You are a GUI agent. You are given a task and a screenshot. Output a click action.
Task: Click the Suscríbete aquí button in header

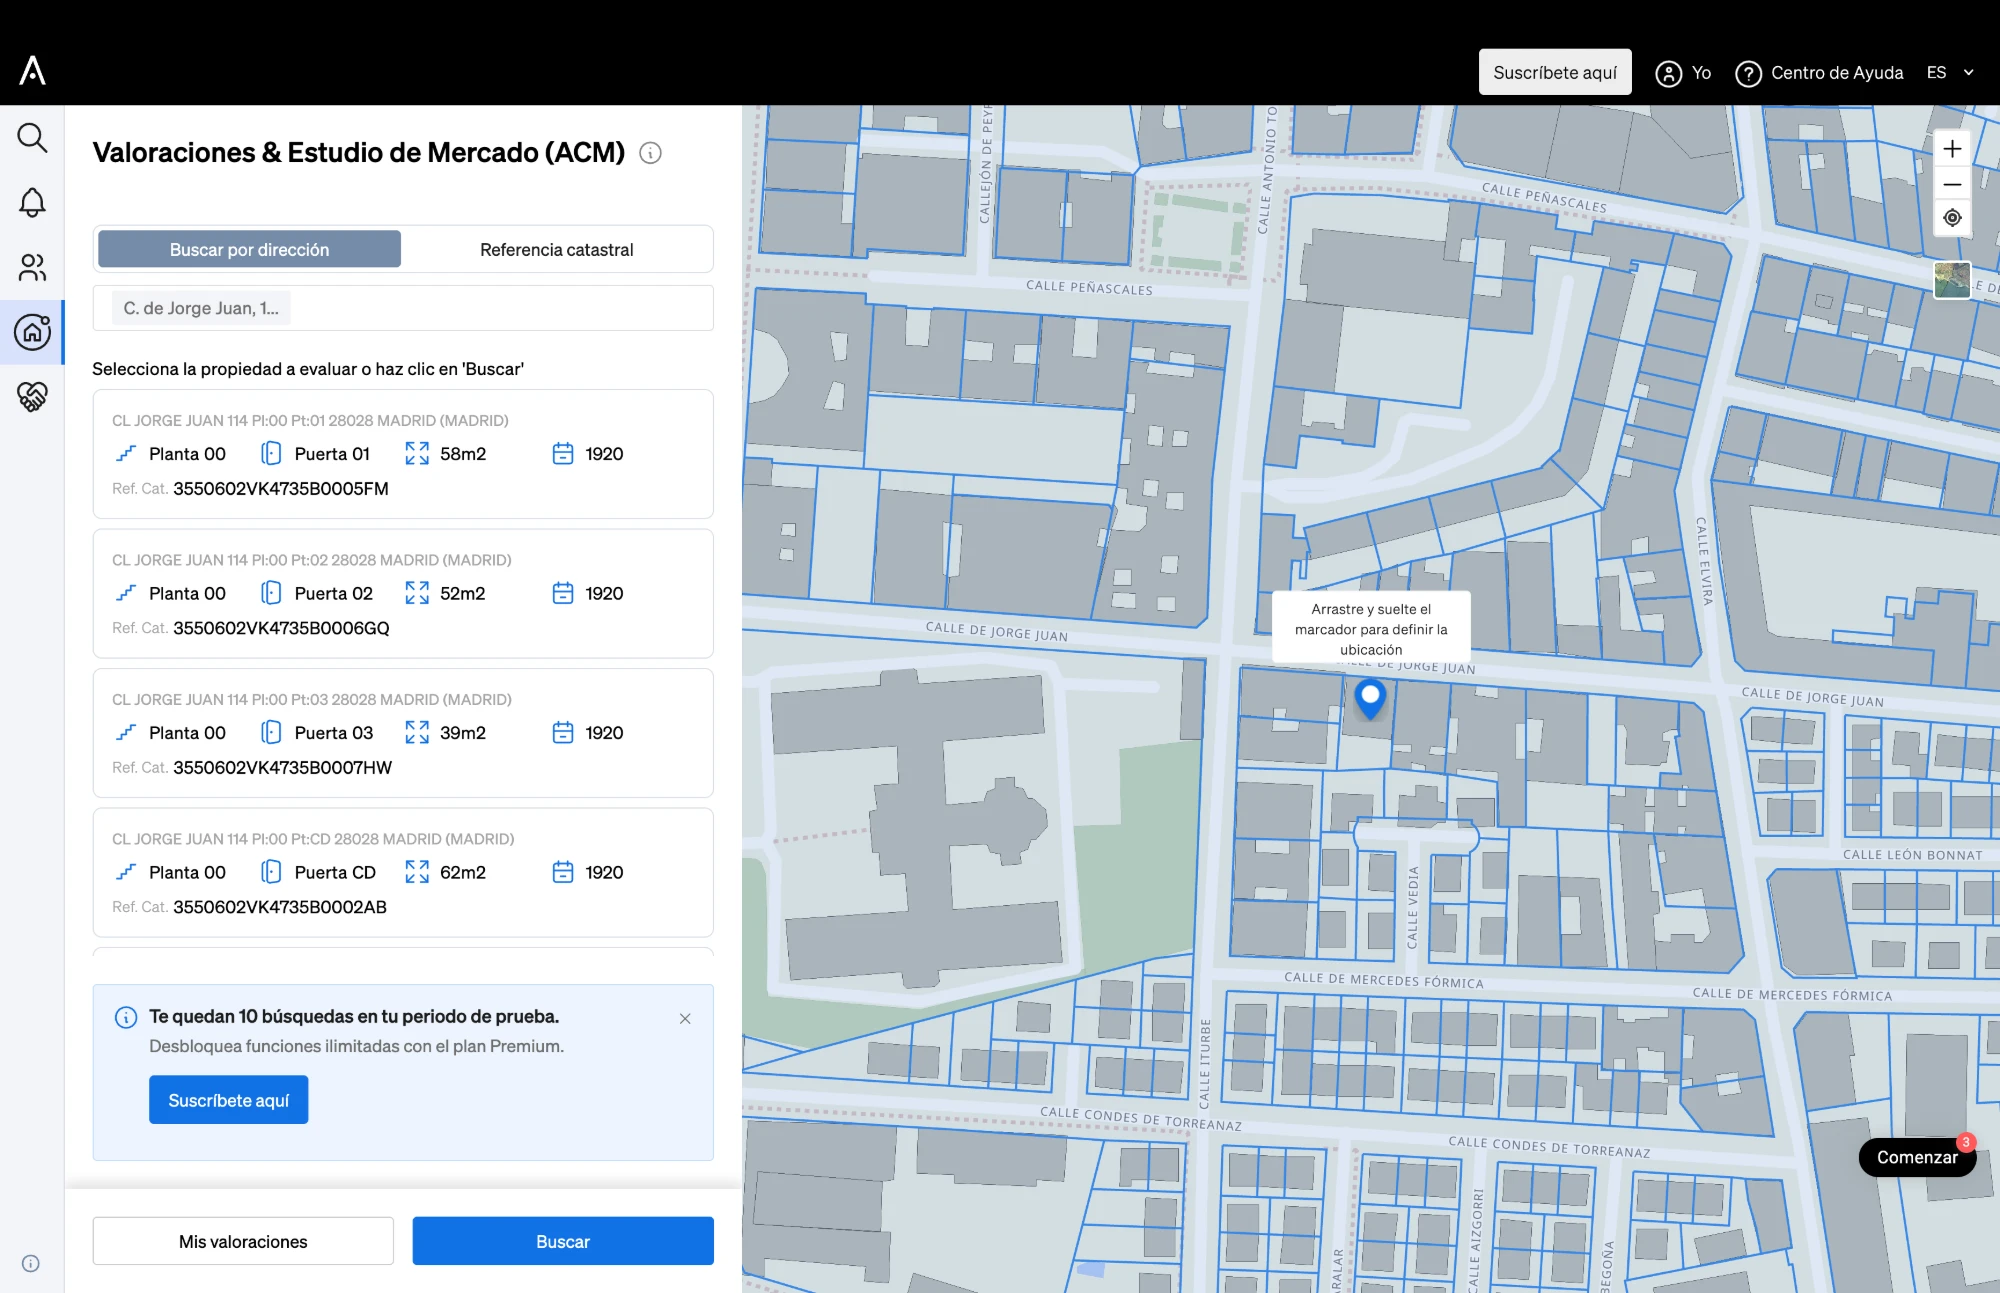pyautogui.click(x=1555, y=72)
